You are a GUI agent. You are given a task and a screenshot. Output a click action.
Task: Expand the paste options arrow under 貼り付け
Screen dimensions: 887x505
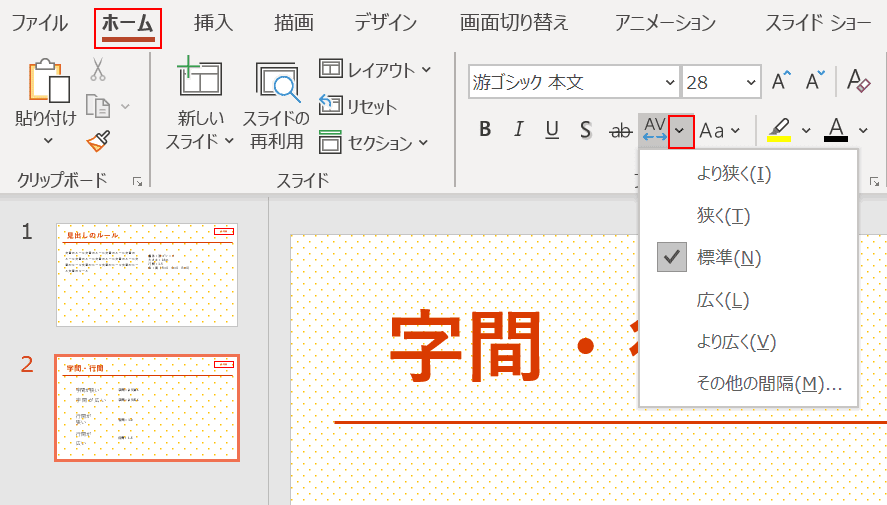[48, 140]
